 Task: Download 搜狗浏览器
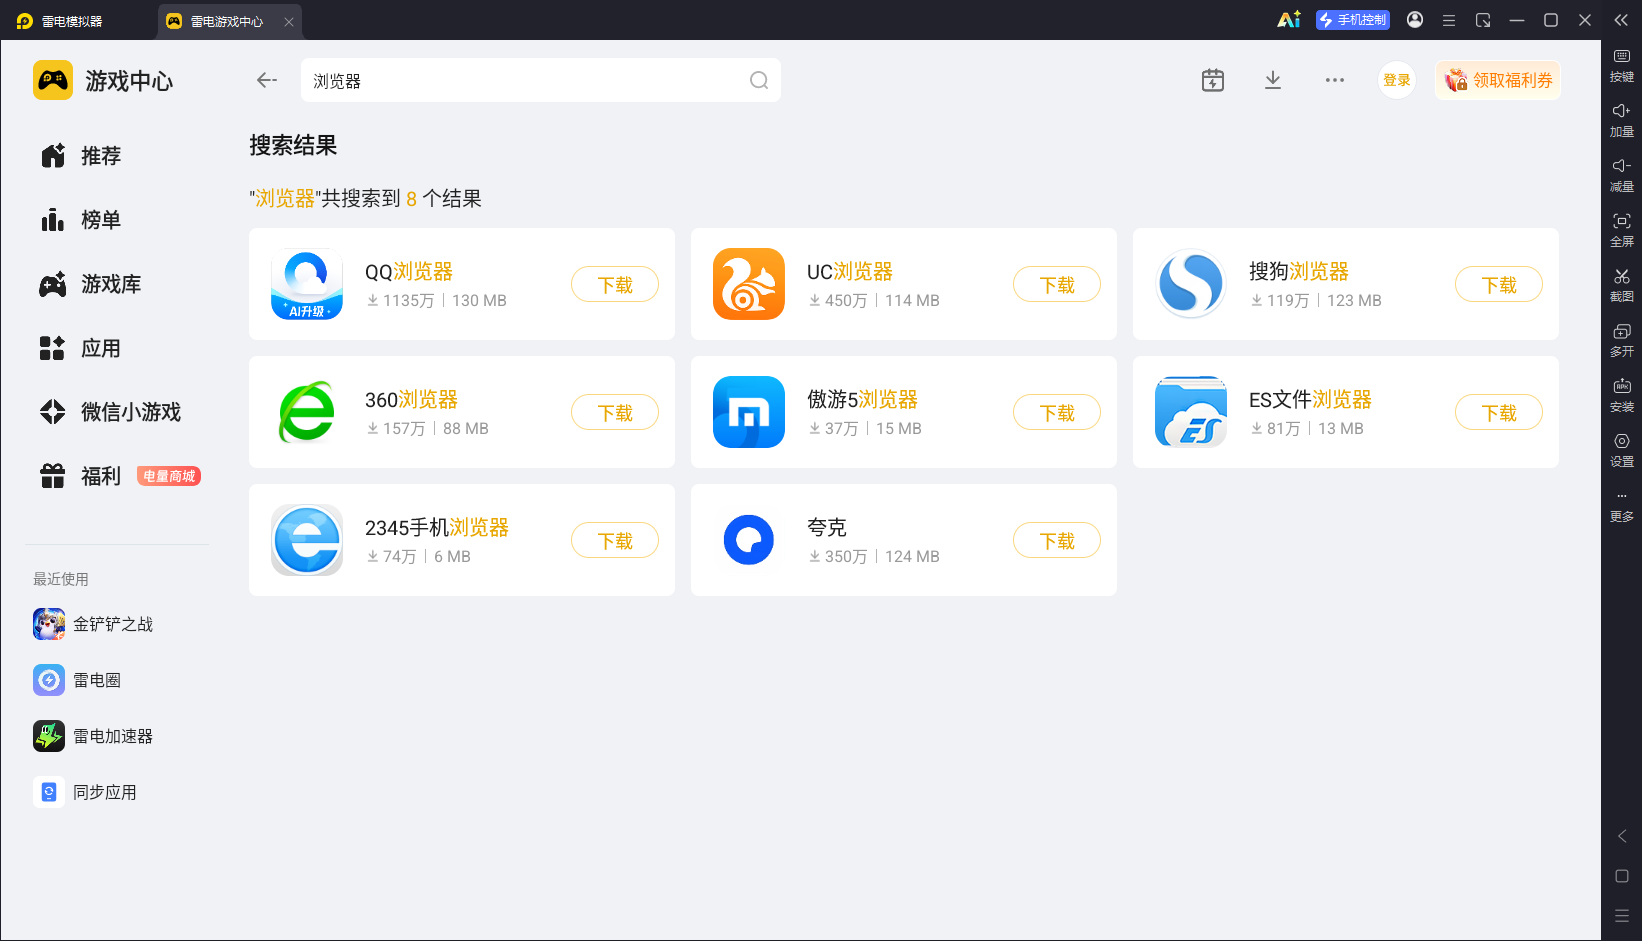1499,285
